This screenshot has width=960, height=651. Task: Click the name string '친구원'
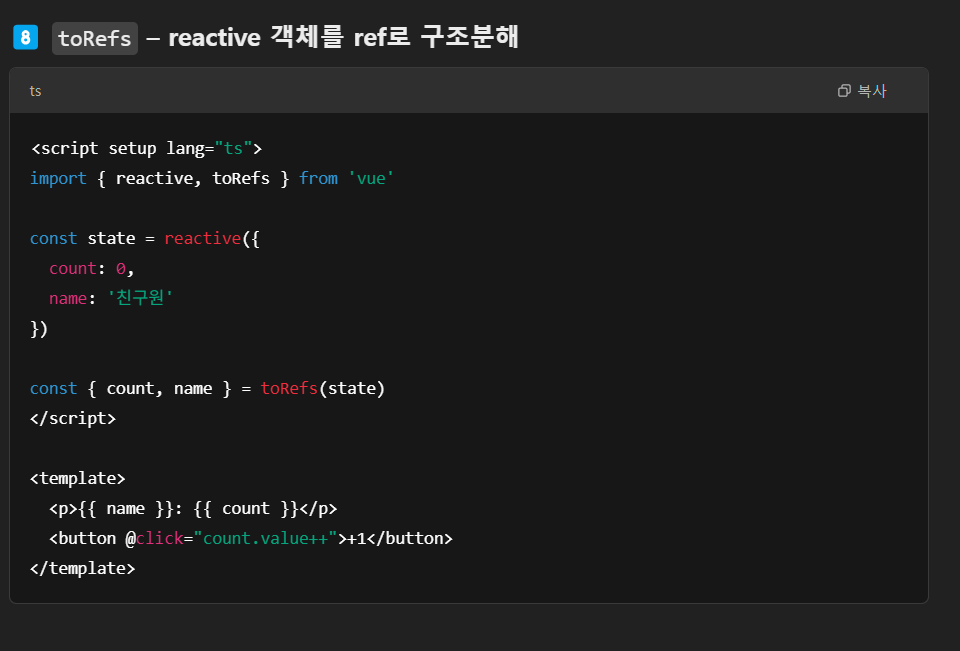coord(140,298)
